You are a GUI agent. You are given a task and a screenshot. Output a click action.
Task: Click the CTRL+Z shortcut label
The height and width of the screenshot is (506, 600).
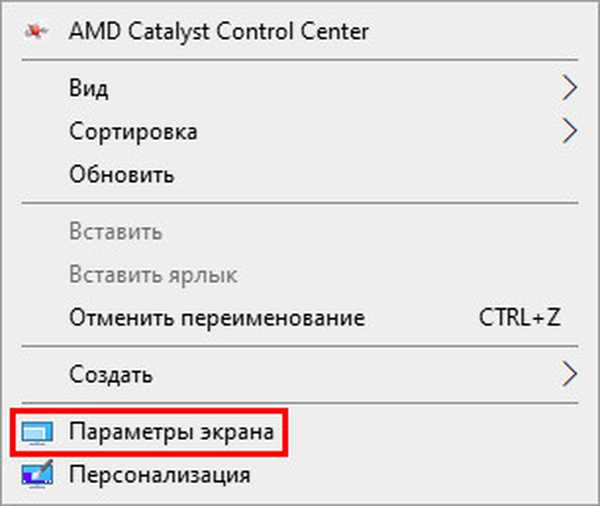coord(520,318)
